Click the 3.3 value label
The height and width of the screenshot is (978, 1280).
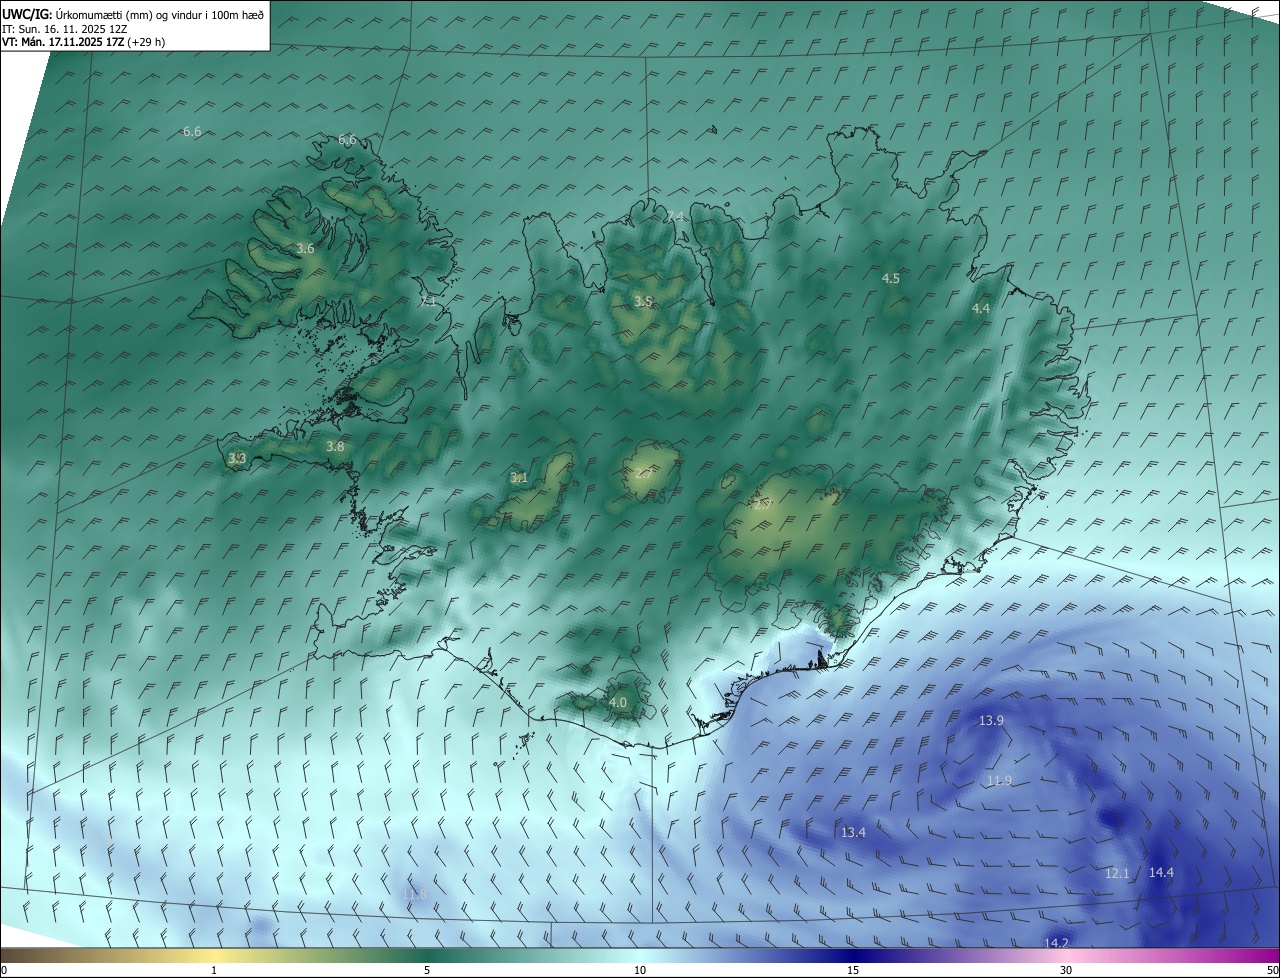point(237,458)
